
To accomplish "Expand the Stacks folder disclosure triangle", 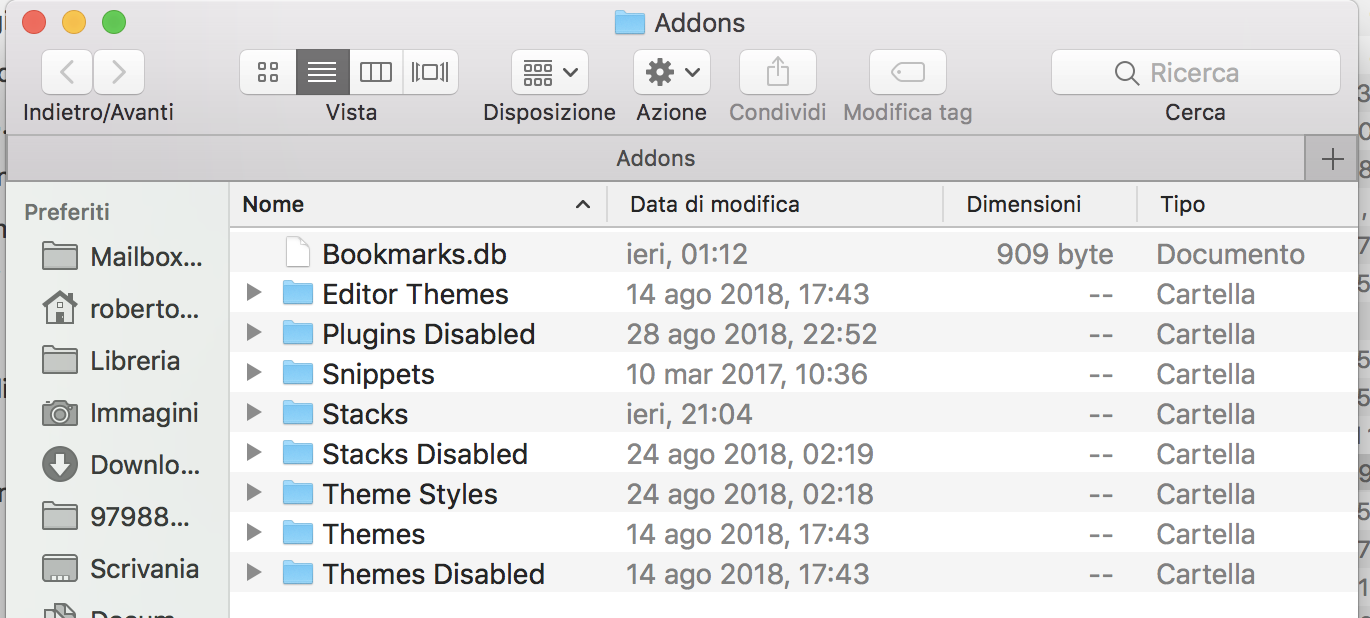I will point(254,413).
